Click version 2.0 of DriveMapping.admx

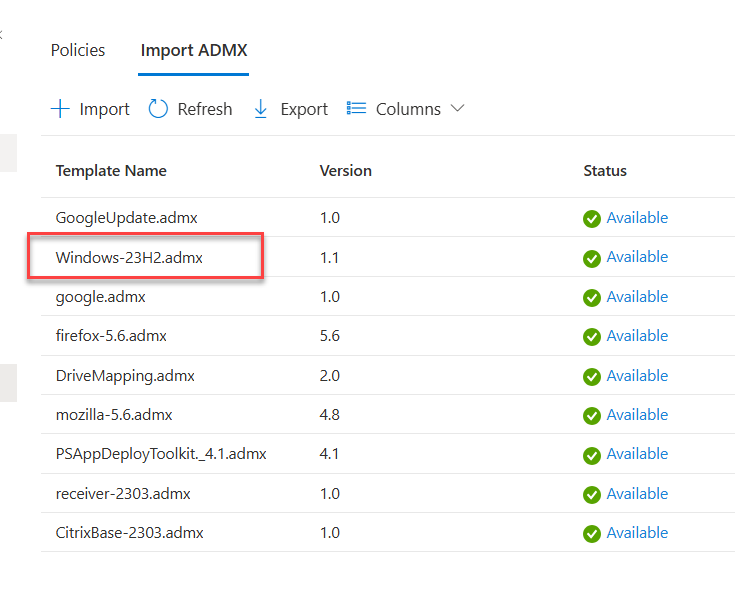pyautogui.click(x=330, y=376)
